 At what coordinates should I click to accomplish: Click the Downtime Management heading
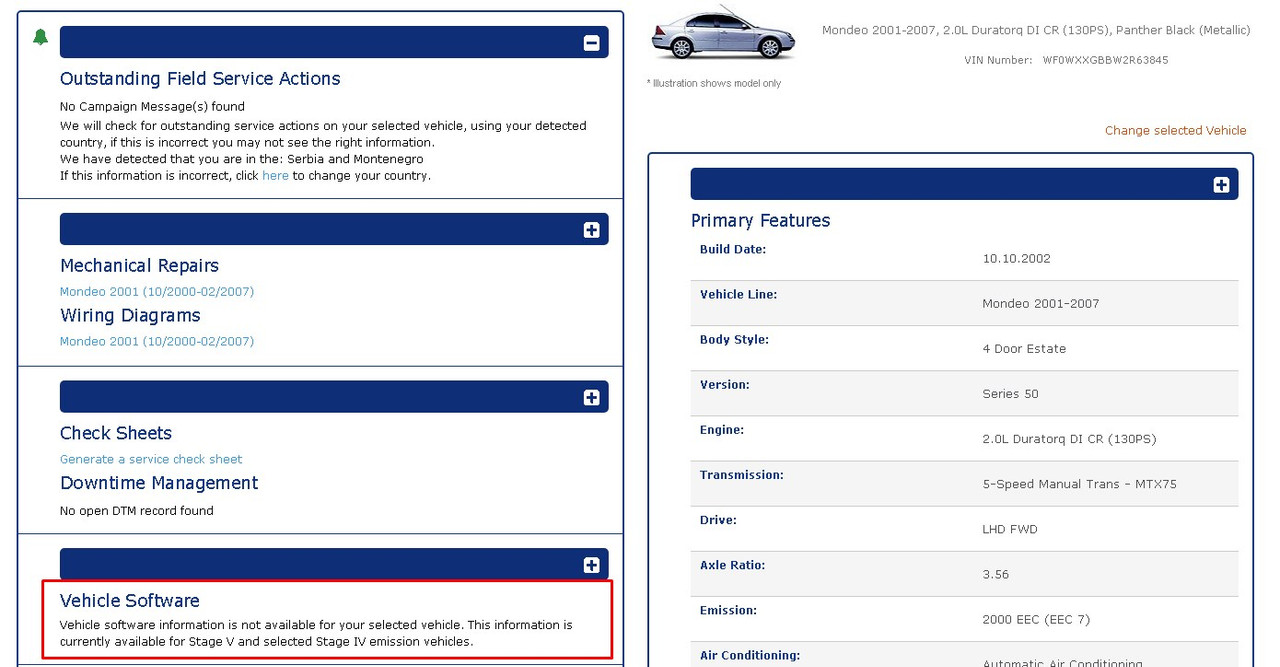pos(159,483)
